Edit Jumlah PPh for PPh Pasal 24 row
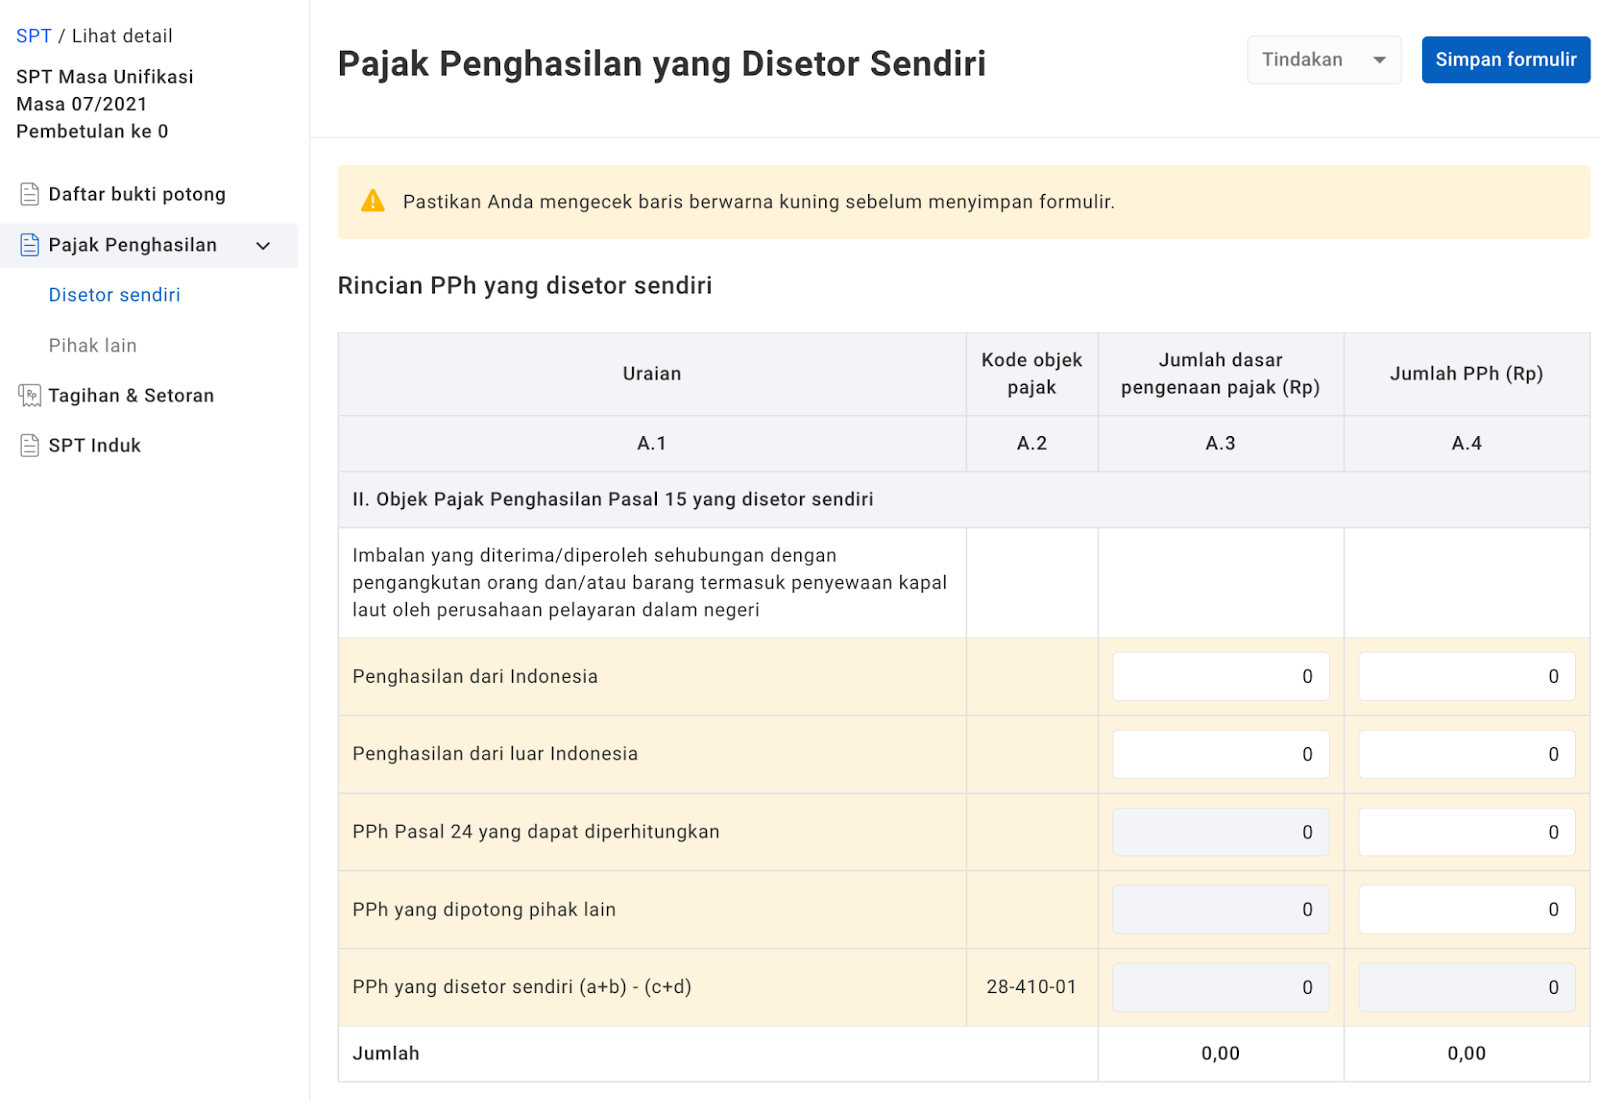This screenshot has width=1600, height=1101. click(x=1466, y=832)
